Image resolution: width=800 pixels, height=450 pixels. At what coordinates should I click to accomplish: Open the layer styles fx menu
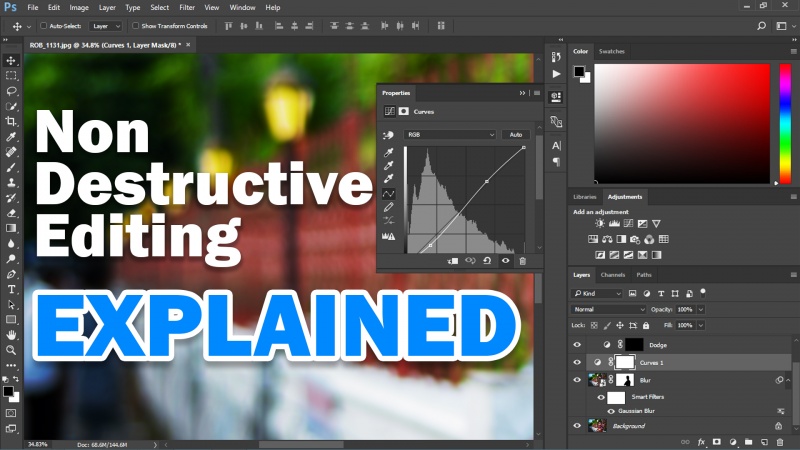tap(702, 442)
